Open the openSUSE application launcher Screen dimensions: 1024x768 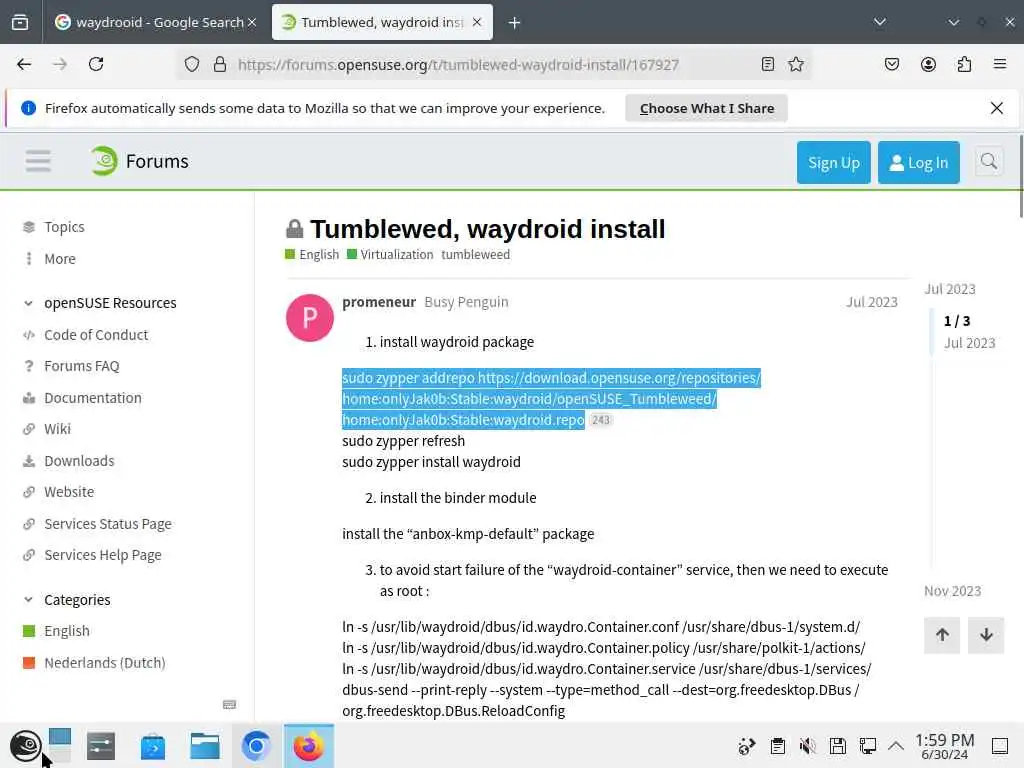coord(25,746)
